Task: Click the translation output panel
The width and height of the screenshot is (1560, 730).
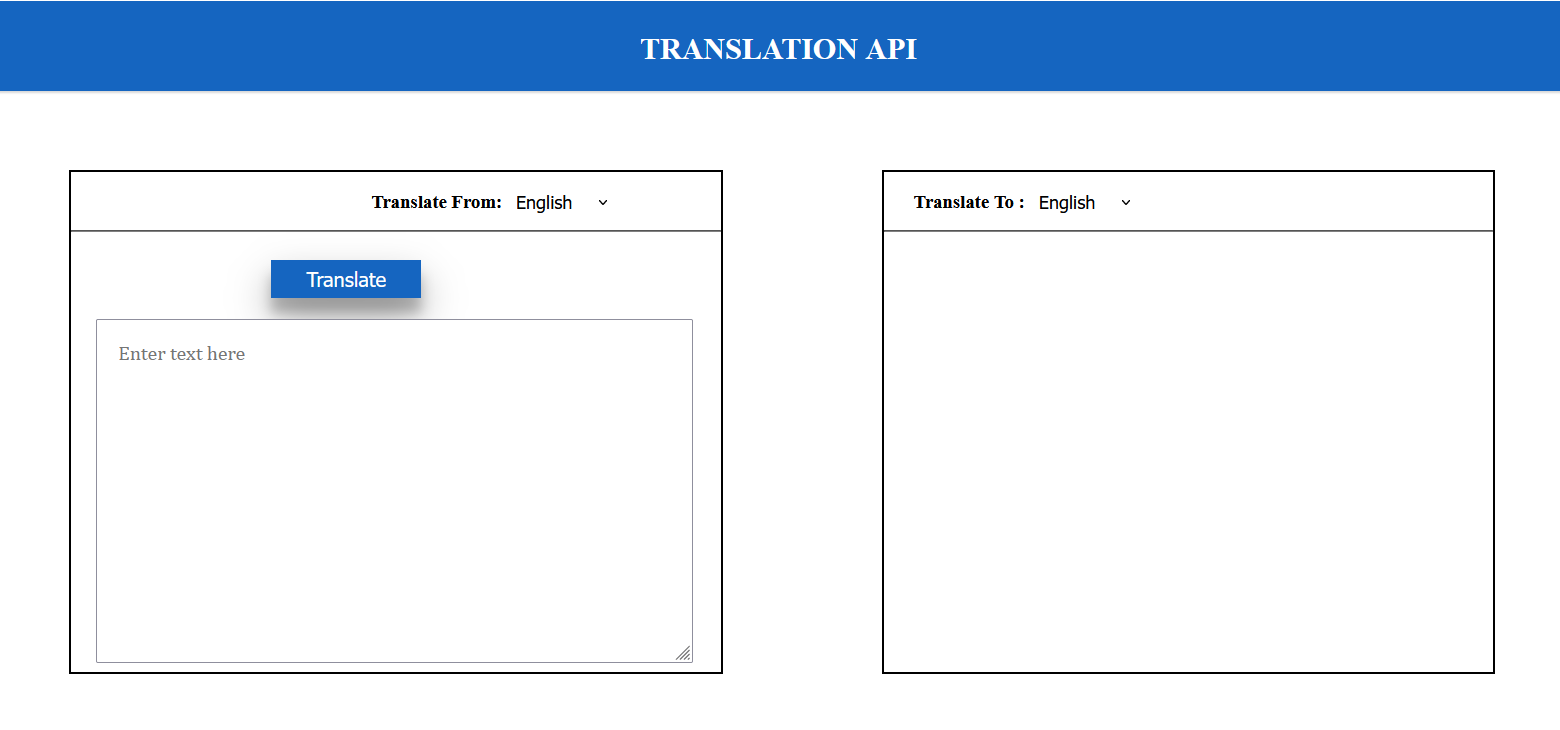Action: pos(1188,450)
